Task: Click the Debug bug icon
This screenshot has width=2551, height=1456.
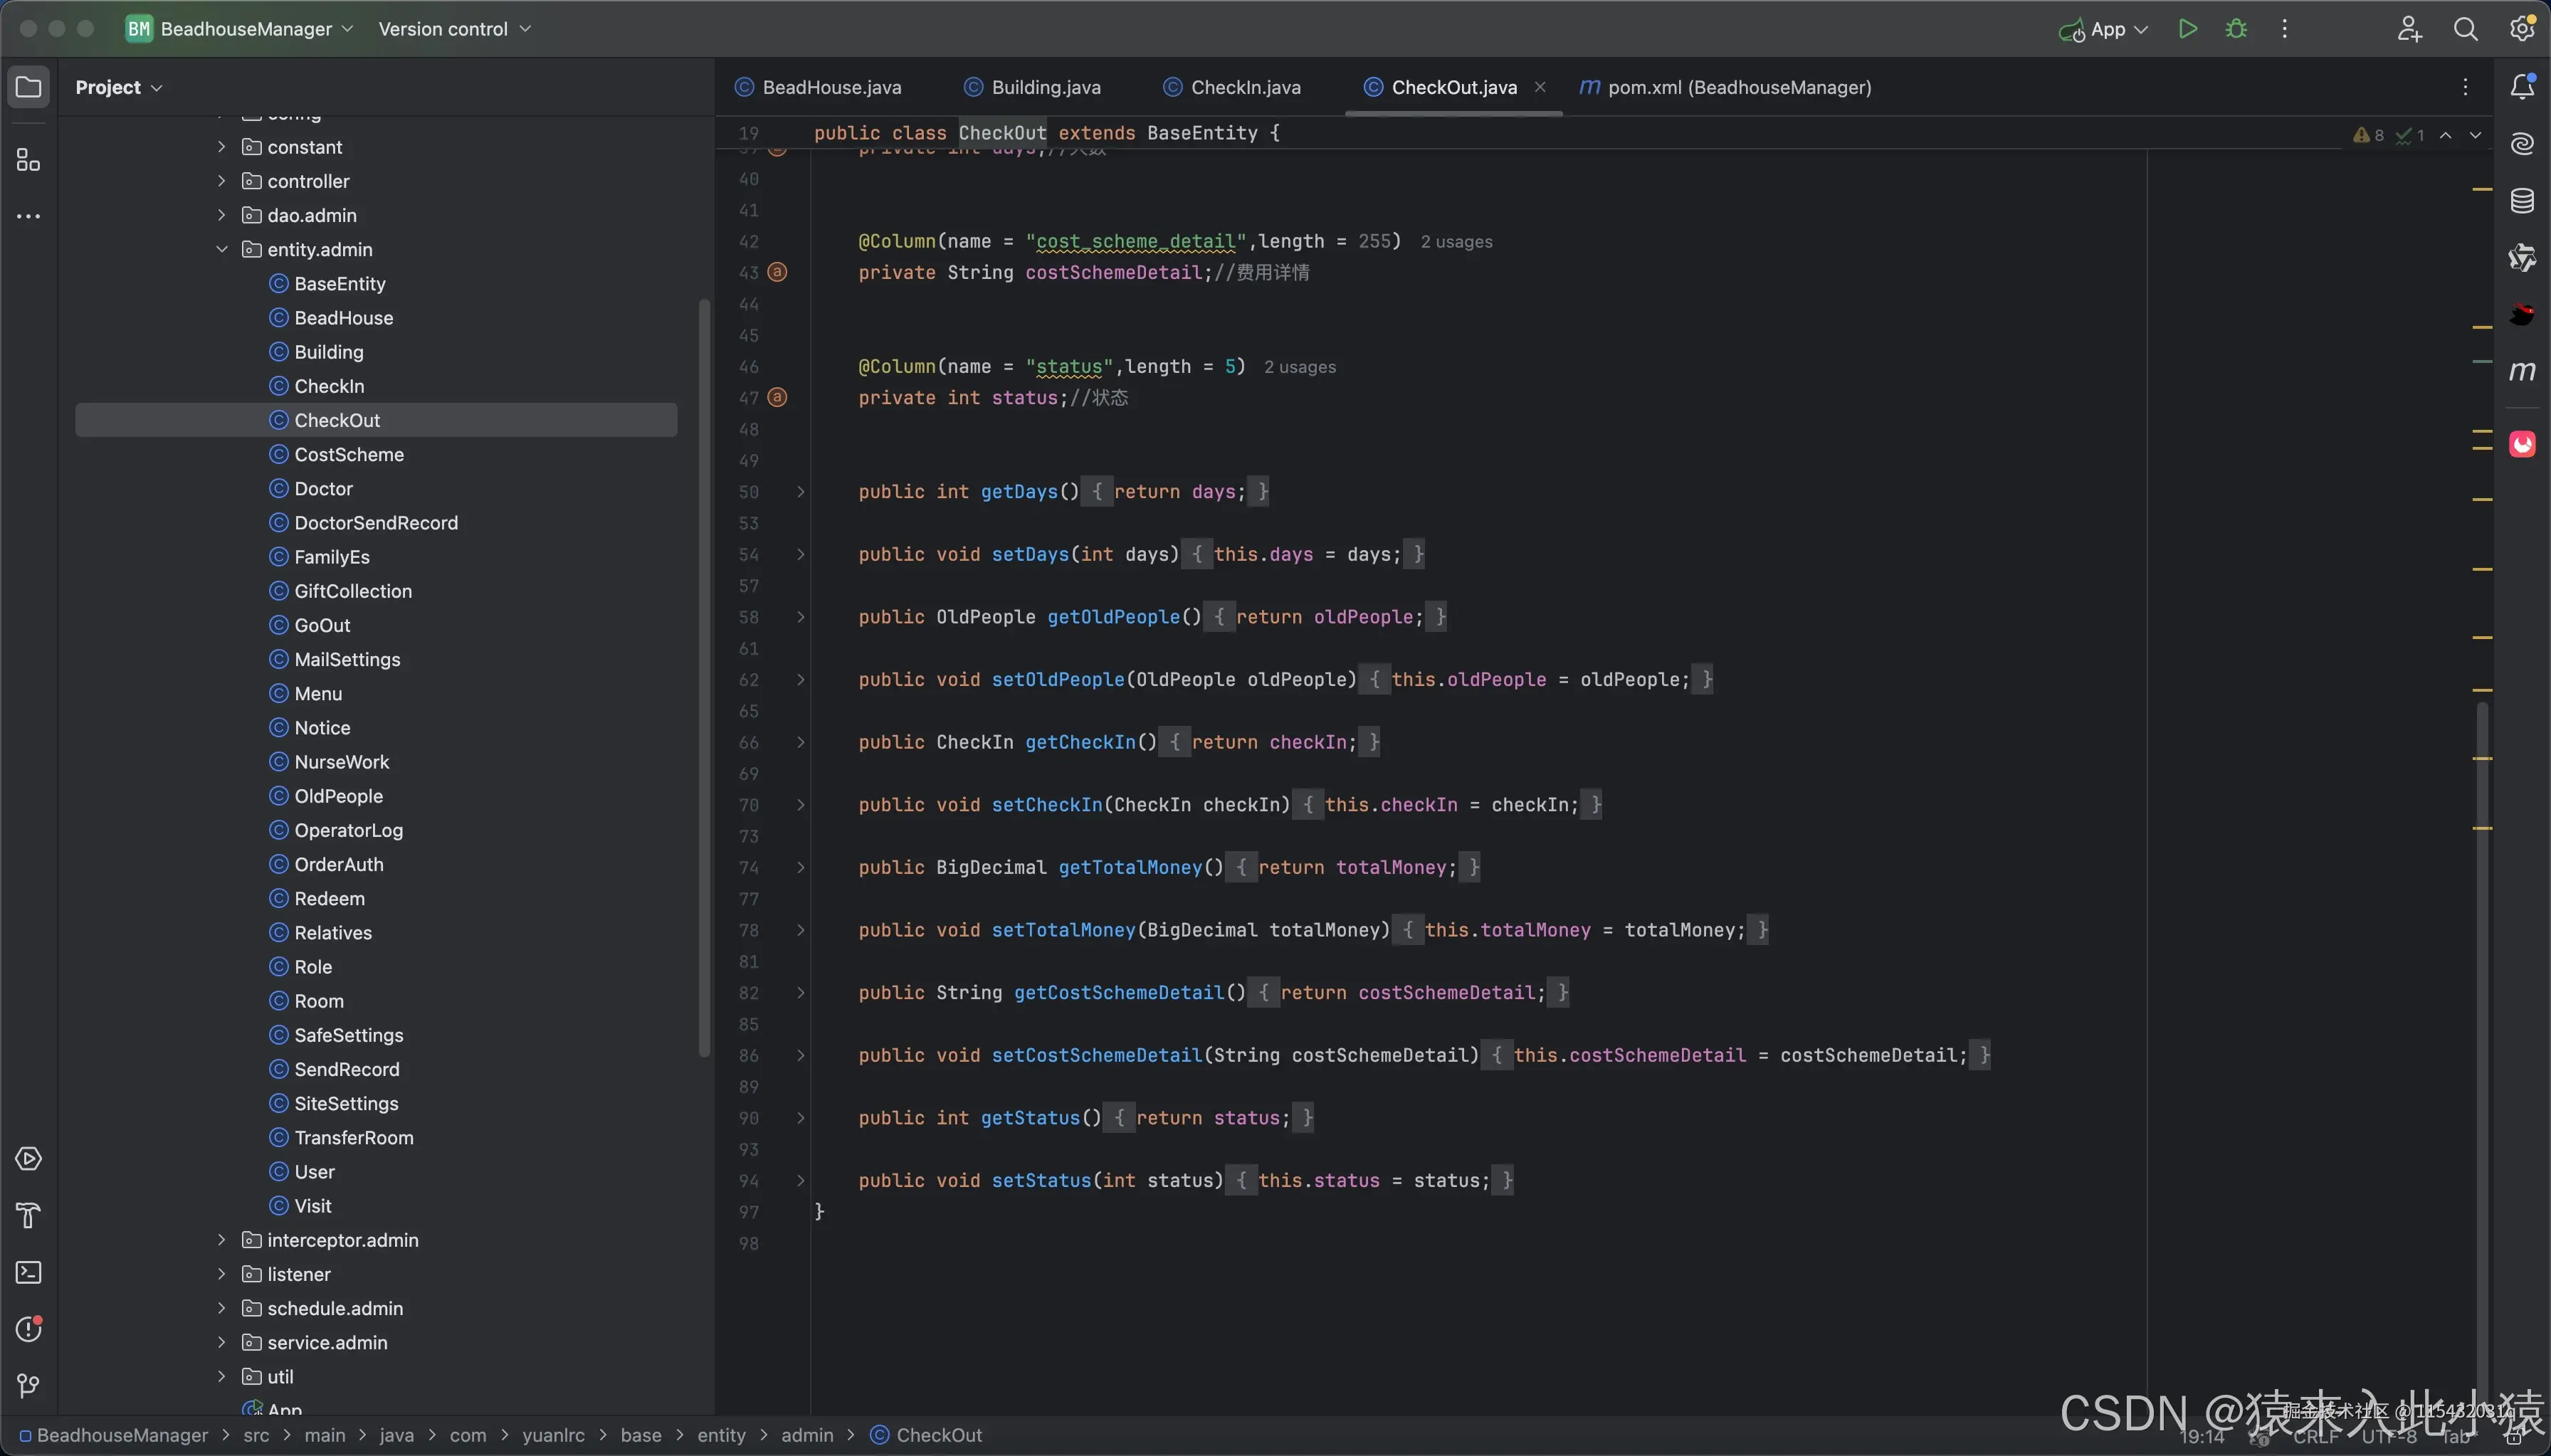Action: [x=2236, y=29]
